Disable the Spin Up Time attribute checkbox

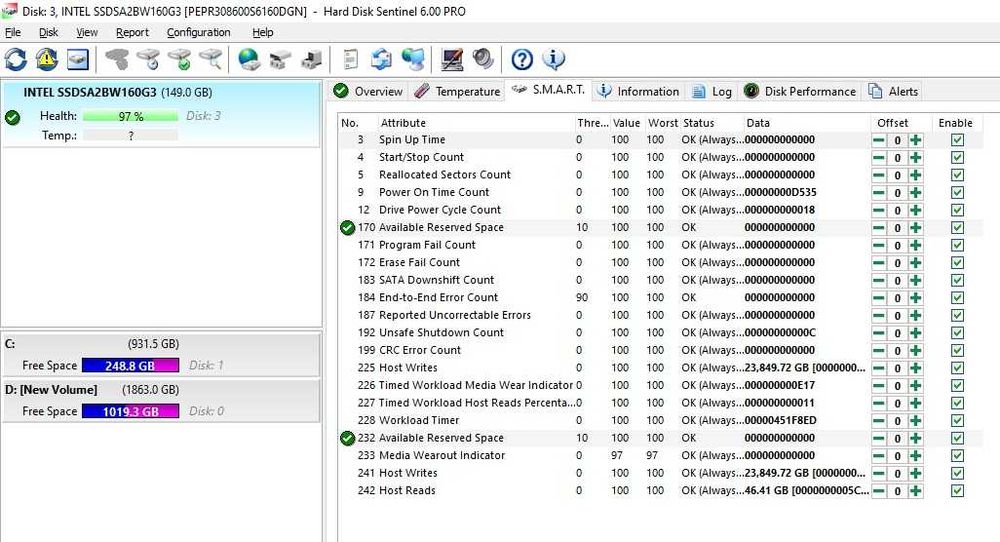957,140
